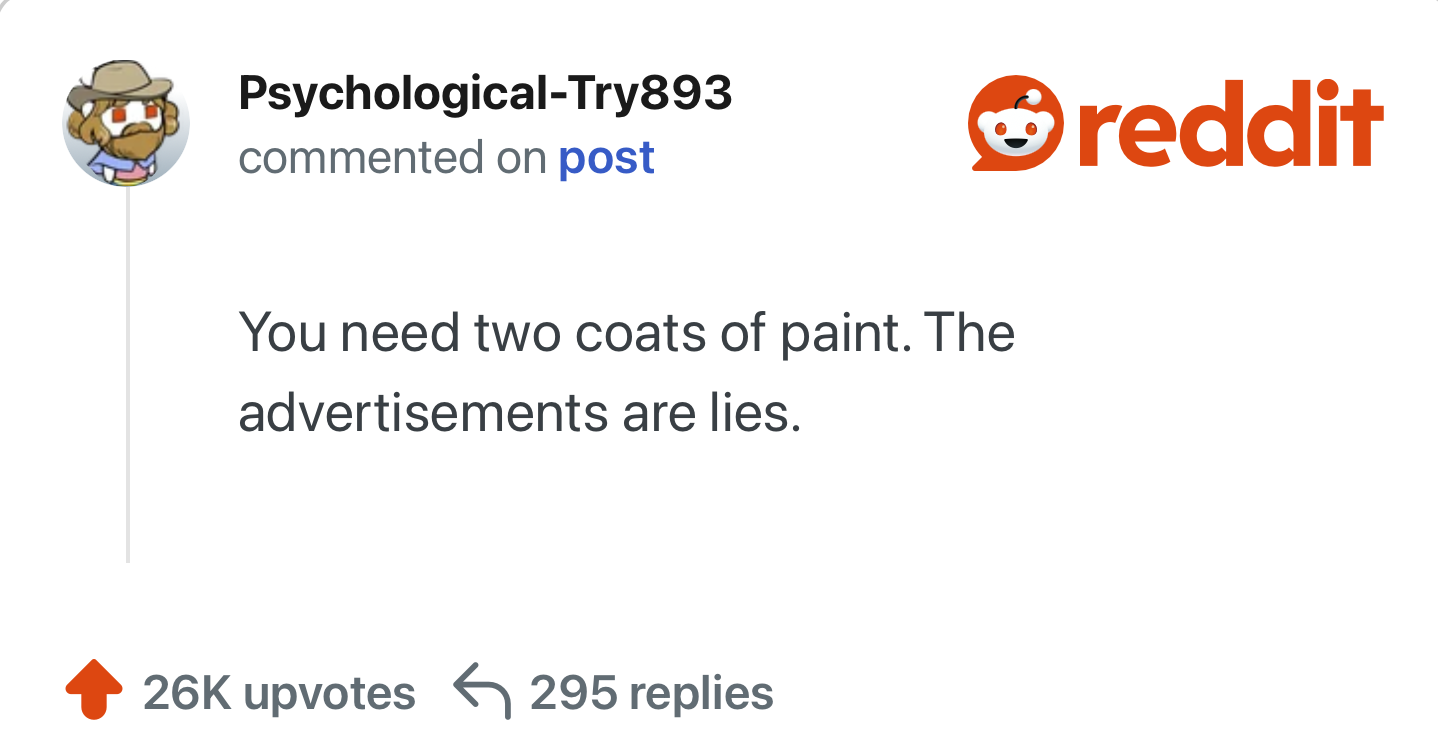The width and height of the screenshot is (1438, 738).
Task: Click the word "replies" at the bottom
Action: pyautogui.click(x=702, y=693)
